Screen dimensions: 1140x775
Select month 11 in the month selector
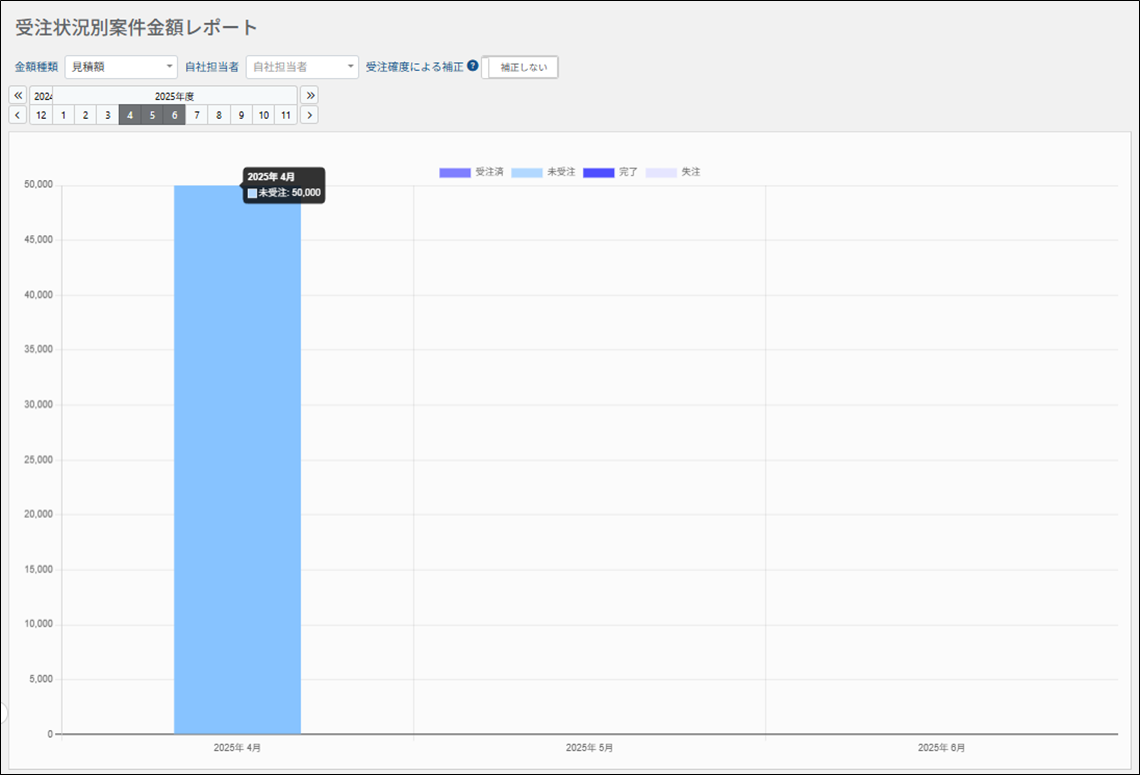(x=286, y=115)
